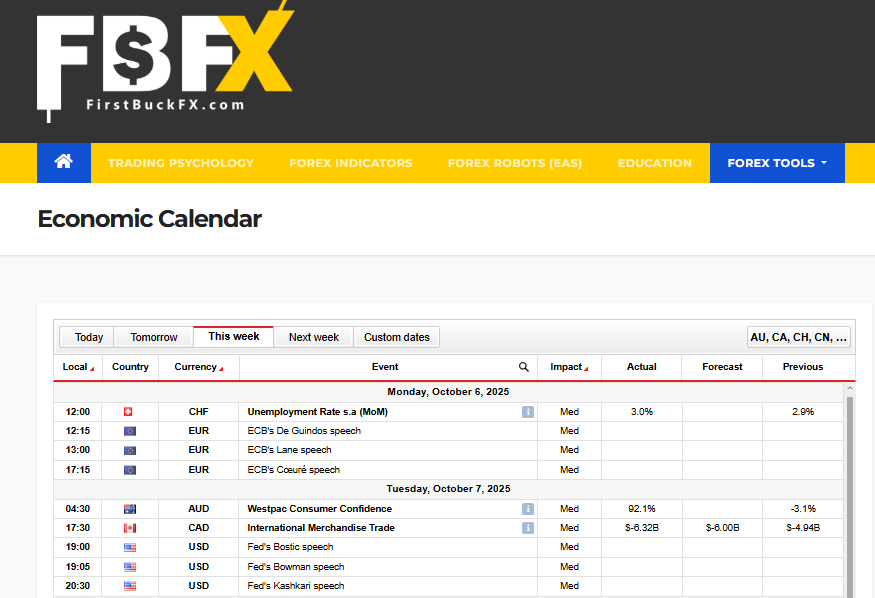Open the info icon beside Unemployment Rate s.a

pos(527,411)
